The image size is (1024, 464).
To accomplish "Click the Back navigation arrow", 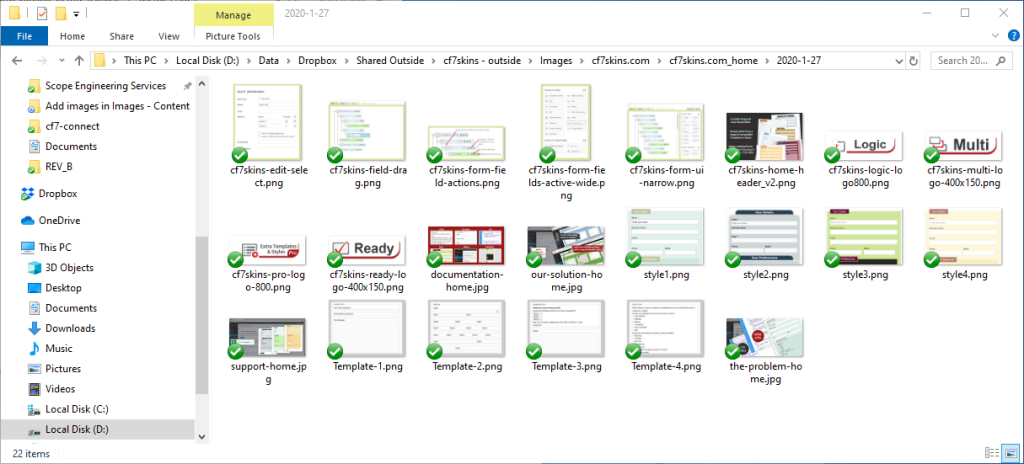I will point(16,61).
